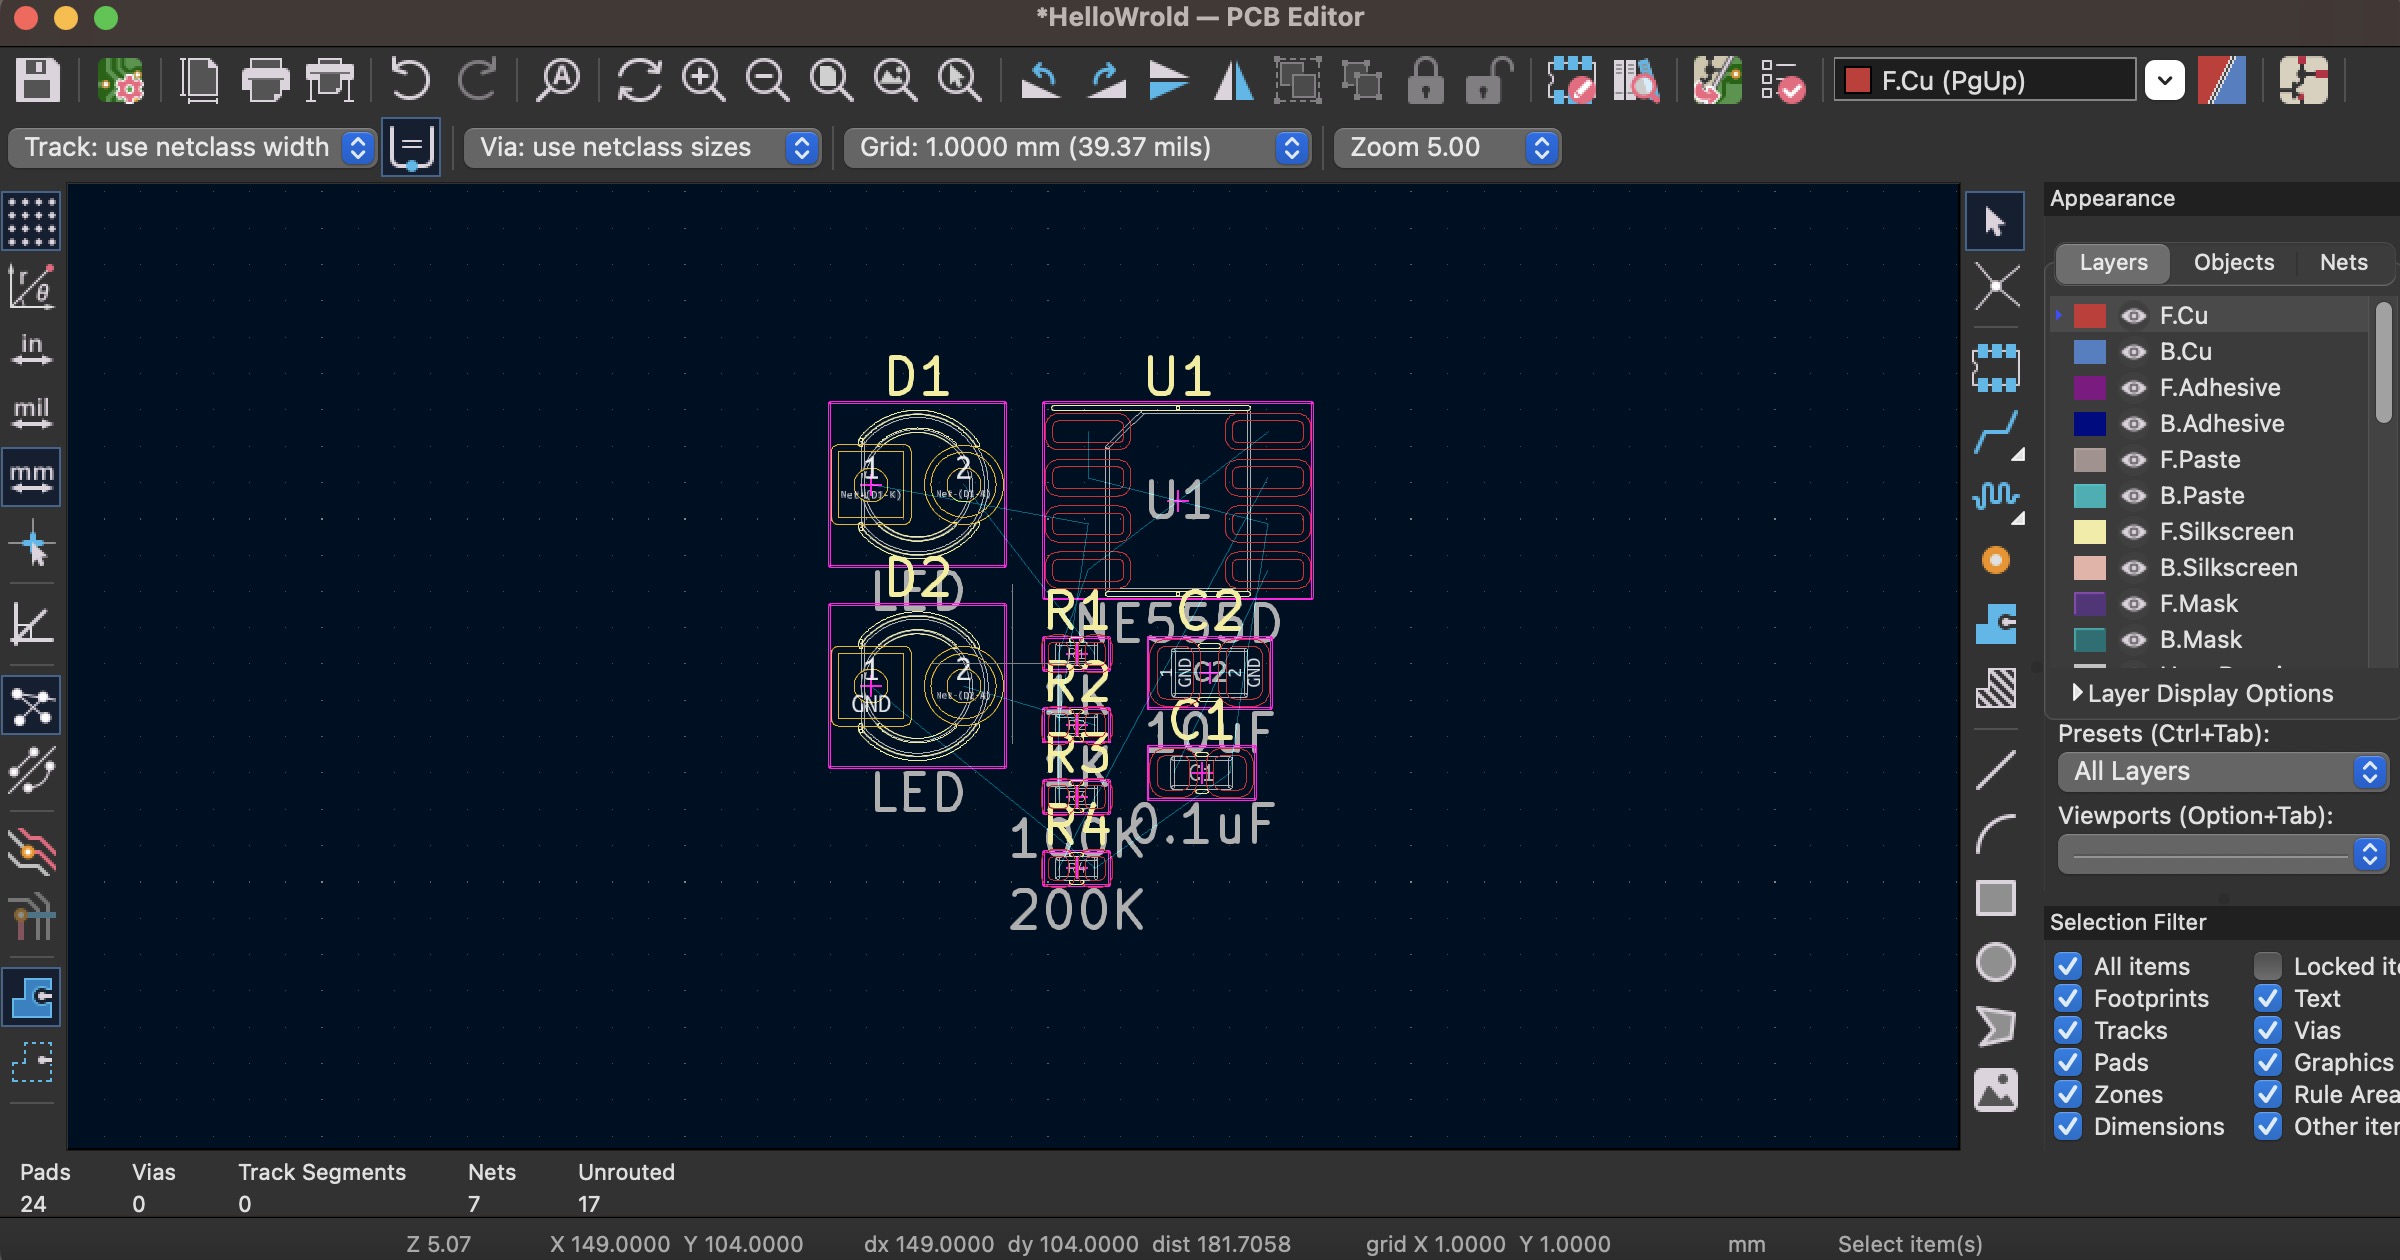Switch to the Nets tab

click(x=2343, y=262)
